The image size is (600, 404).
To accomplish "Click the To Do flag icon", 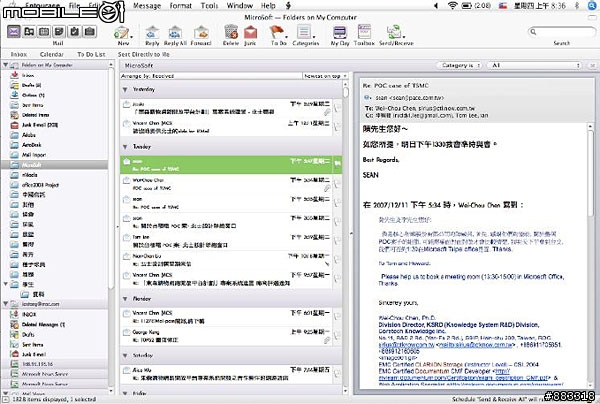I will click(276, 32).
